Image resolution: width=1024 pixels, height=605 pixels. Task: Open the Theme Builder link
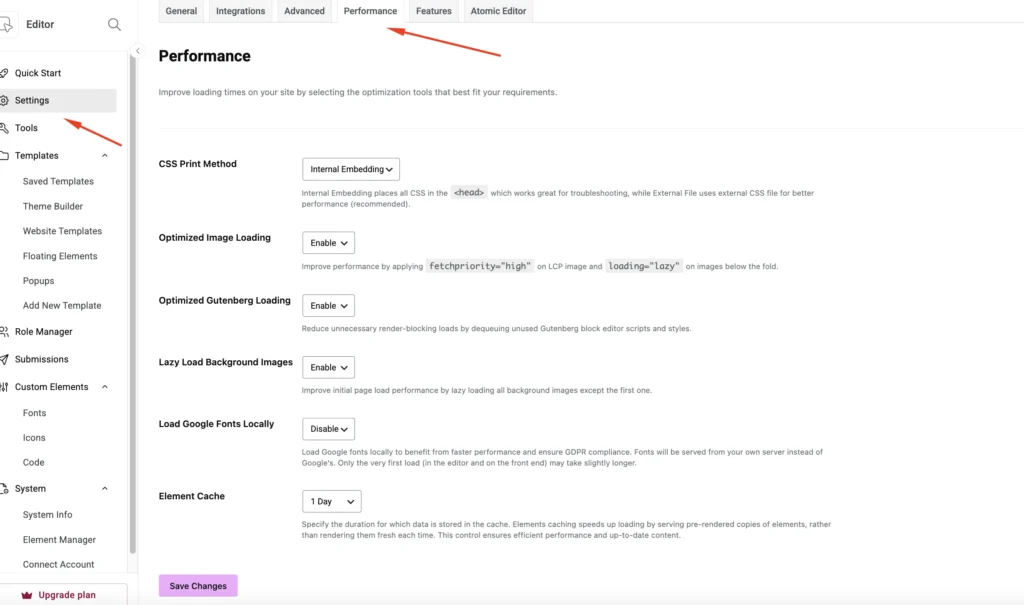[x=53, y=206]
